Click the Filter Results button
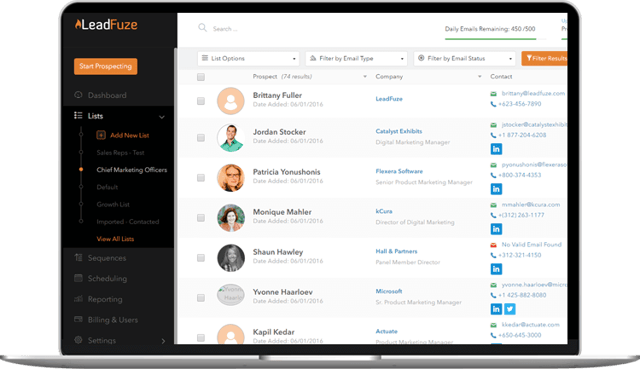Screen dimensions: 640x369 [x=544, y=58]
